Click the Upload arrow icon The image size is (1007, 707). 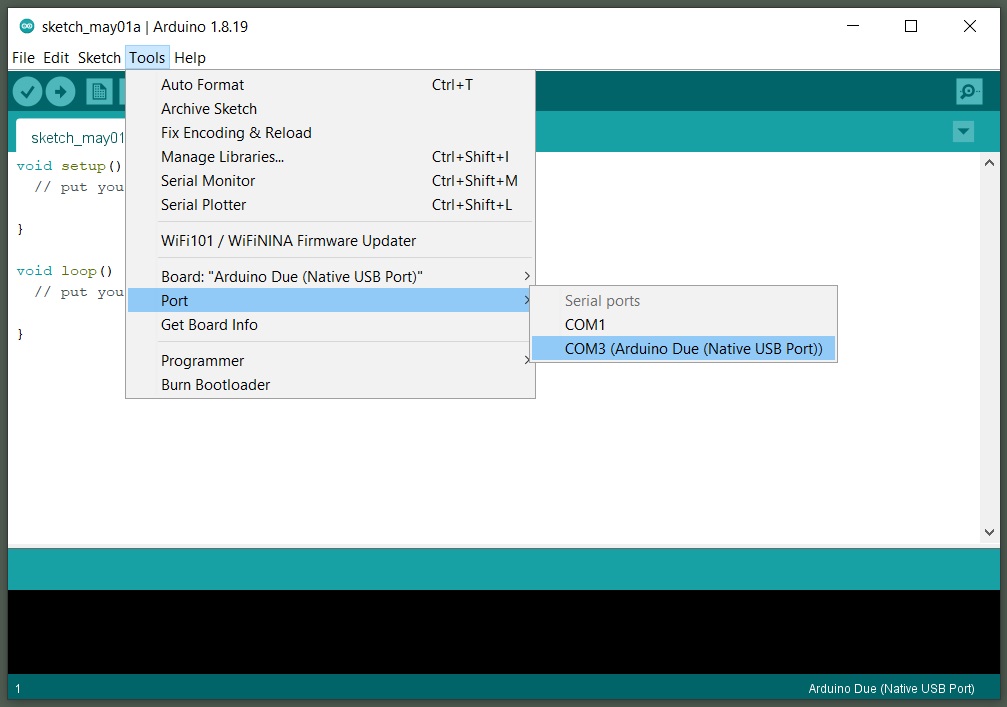pos(61,92)
